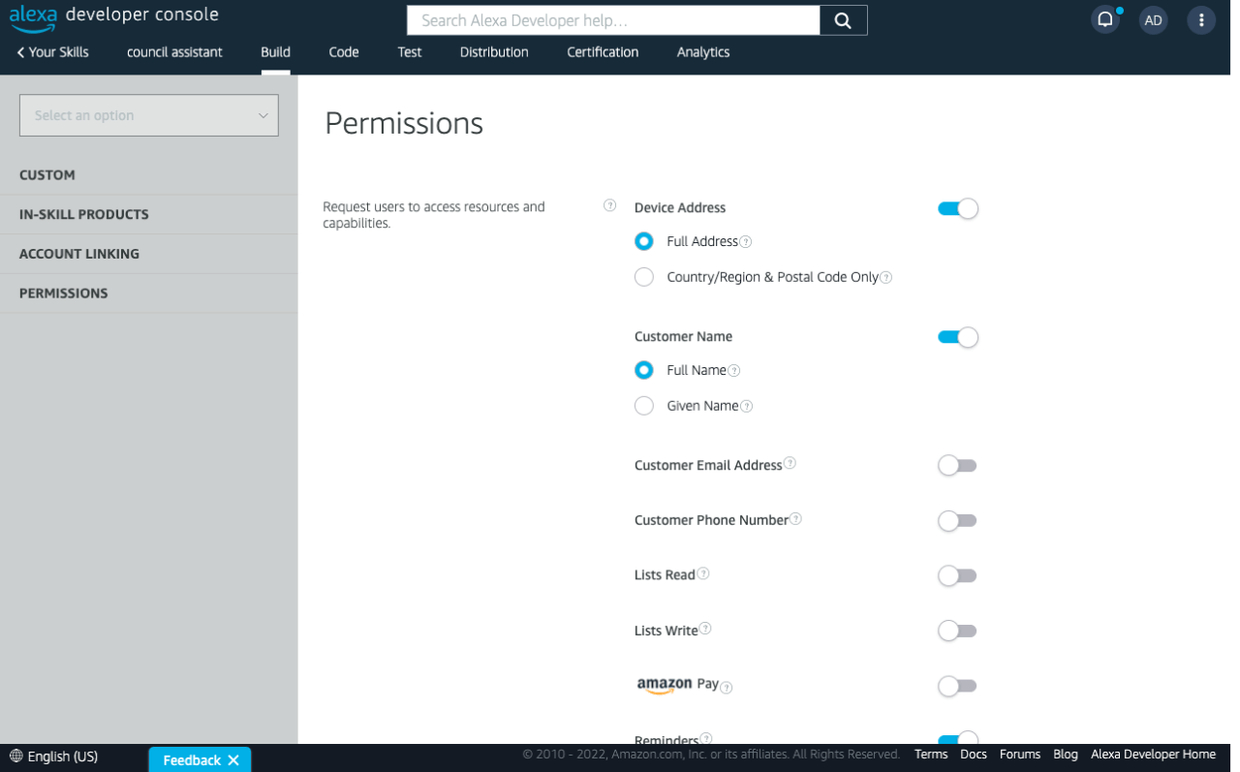1240x772 pixels.
Task: Switch to the Test tab
Action: tap(410, 52)
